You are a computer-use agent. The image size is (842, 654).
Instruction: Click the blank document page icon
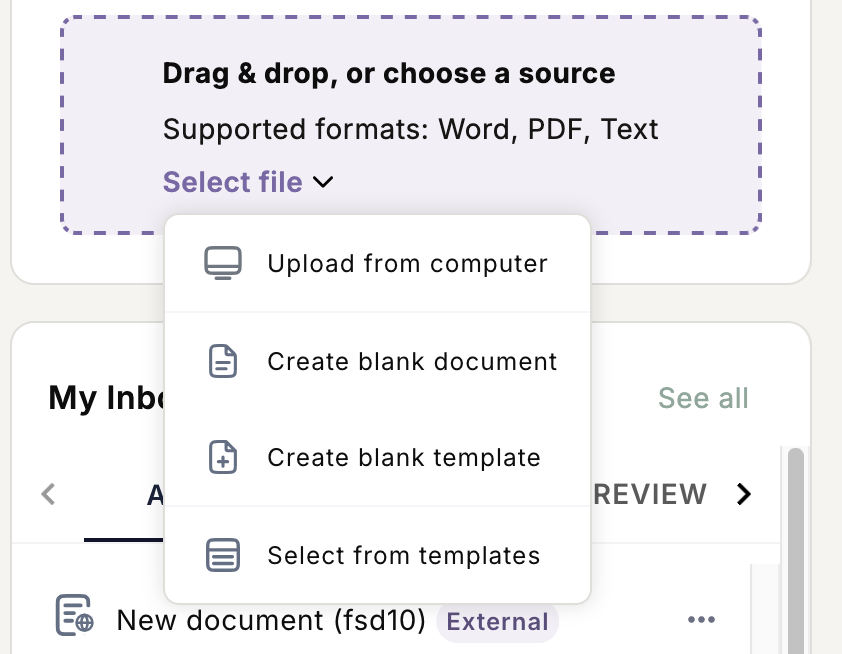[x=223, y=361]
